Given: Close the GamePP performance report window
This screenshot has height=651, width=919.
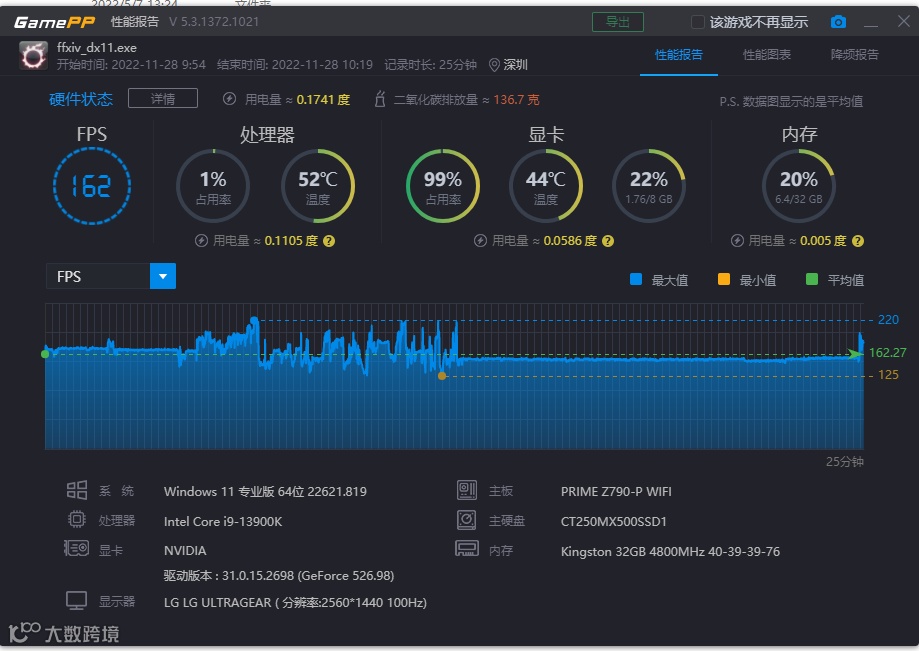Looking at the screenshot, I should click(904, 21).
